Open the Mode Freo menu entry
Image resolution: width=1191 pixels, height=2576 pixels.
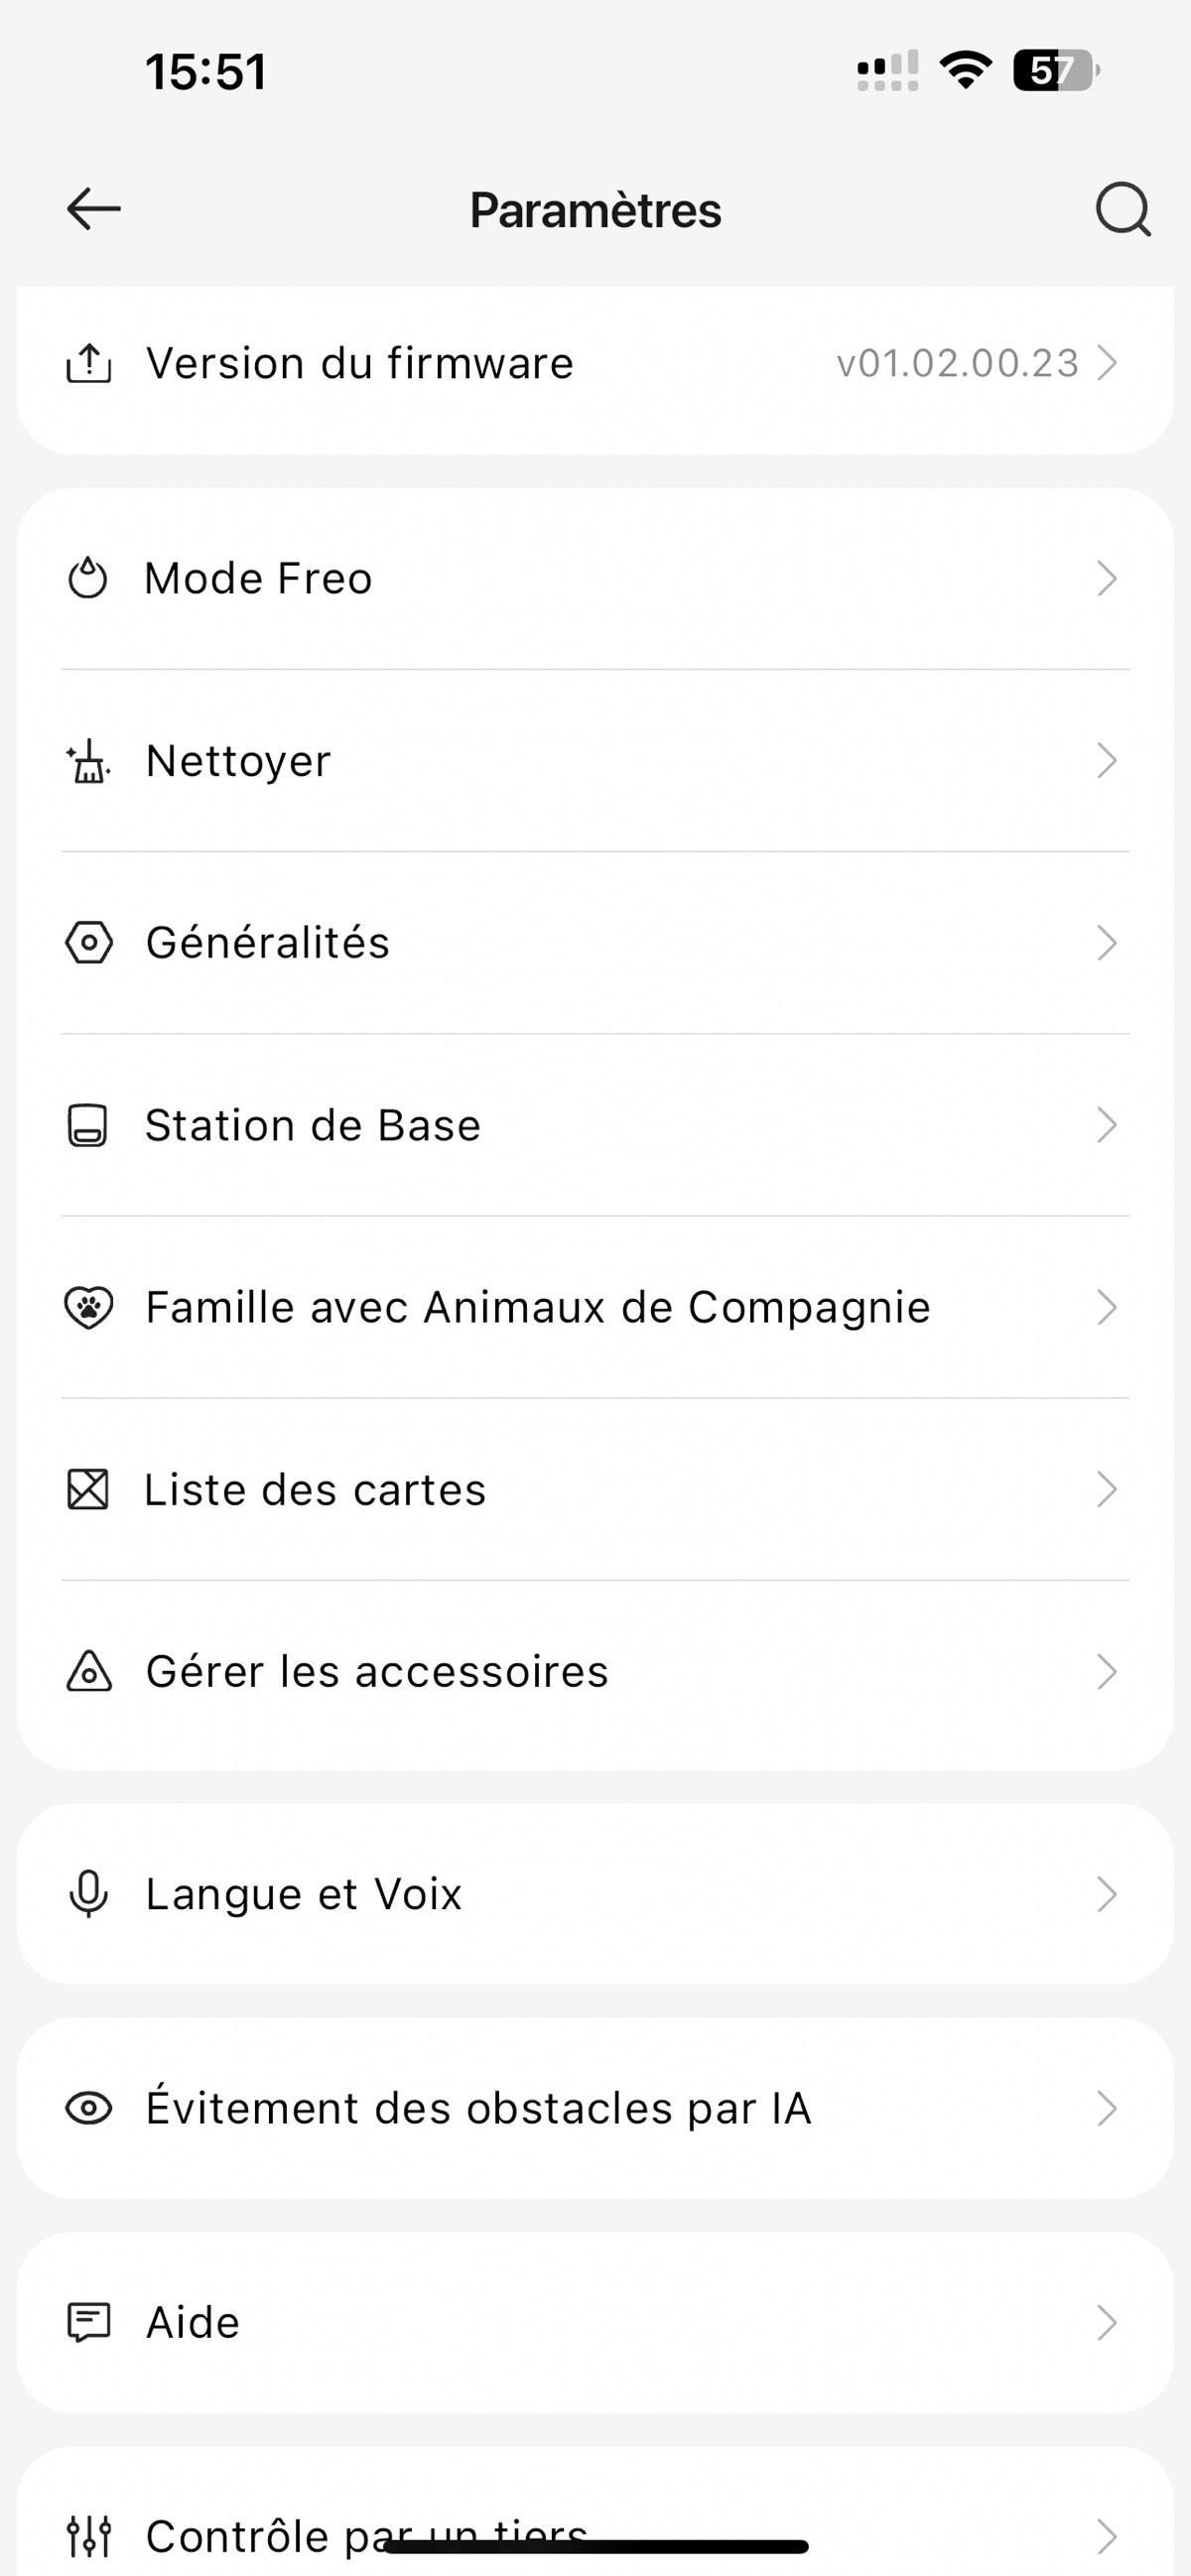coord(259,579)
